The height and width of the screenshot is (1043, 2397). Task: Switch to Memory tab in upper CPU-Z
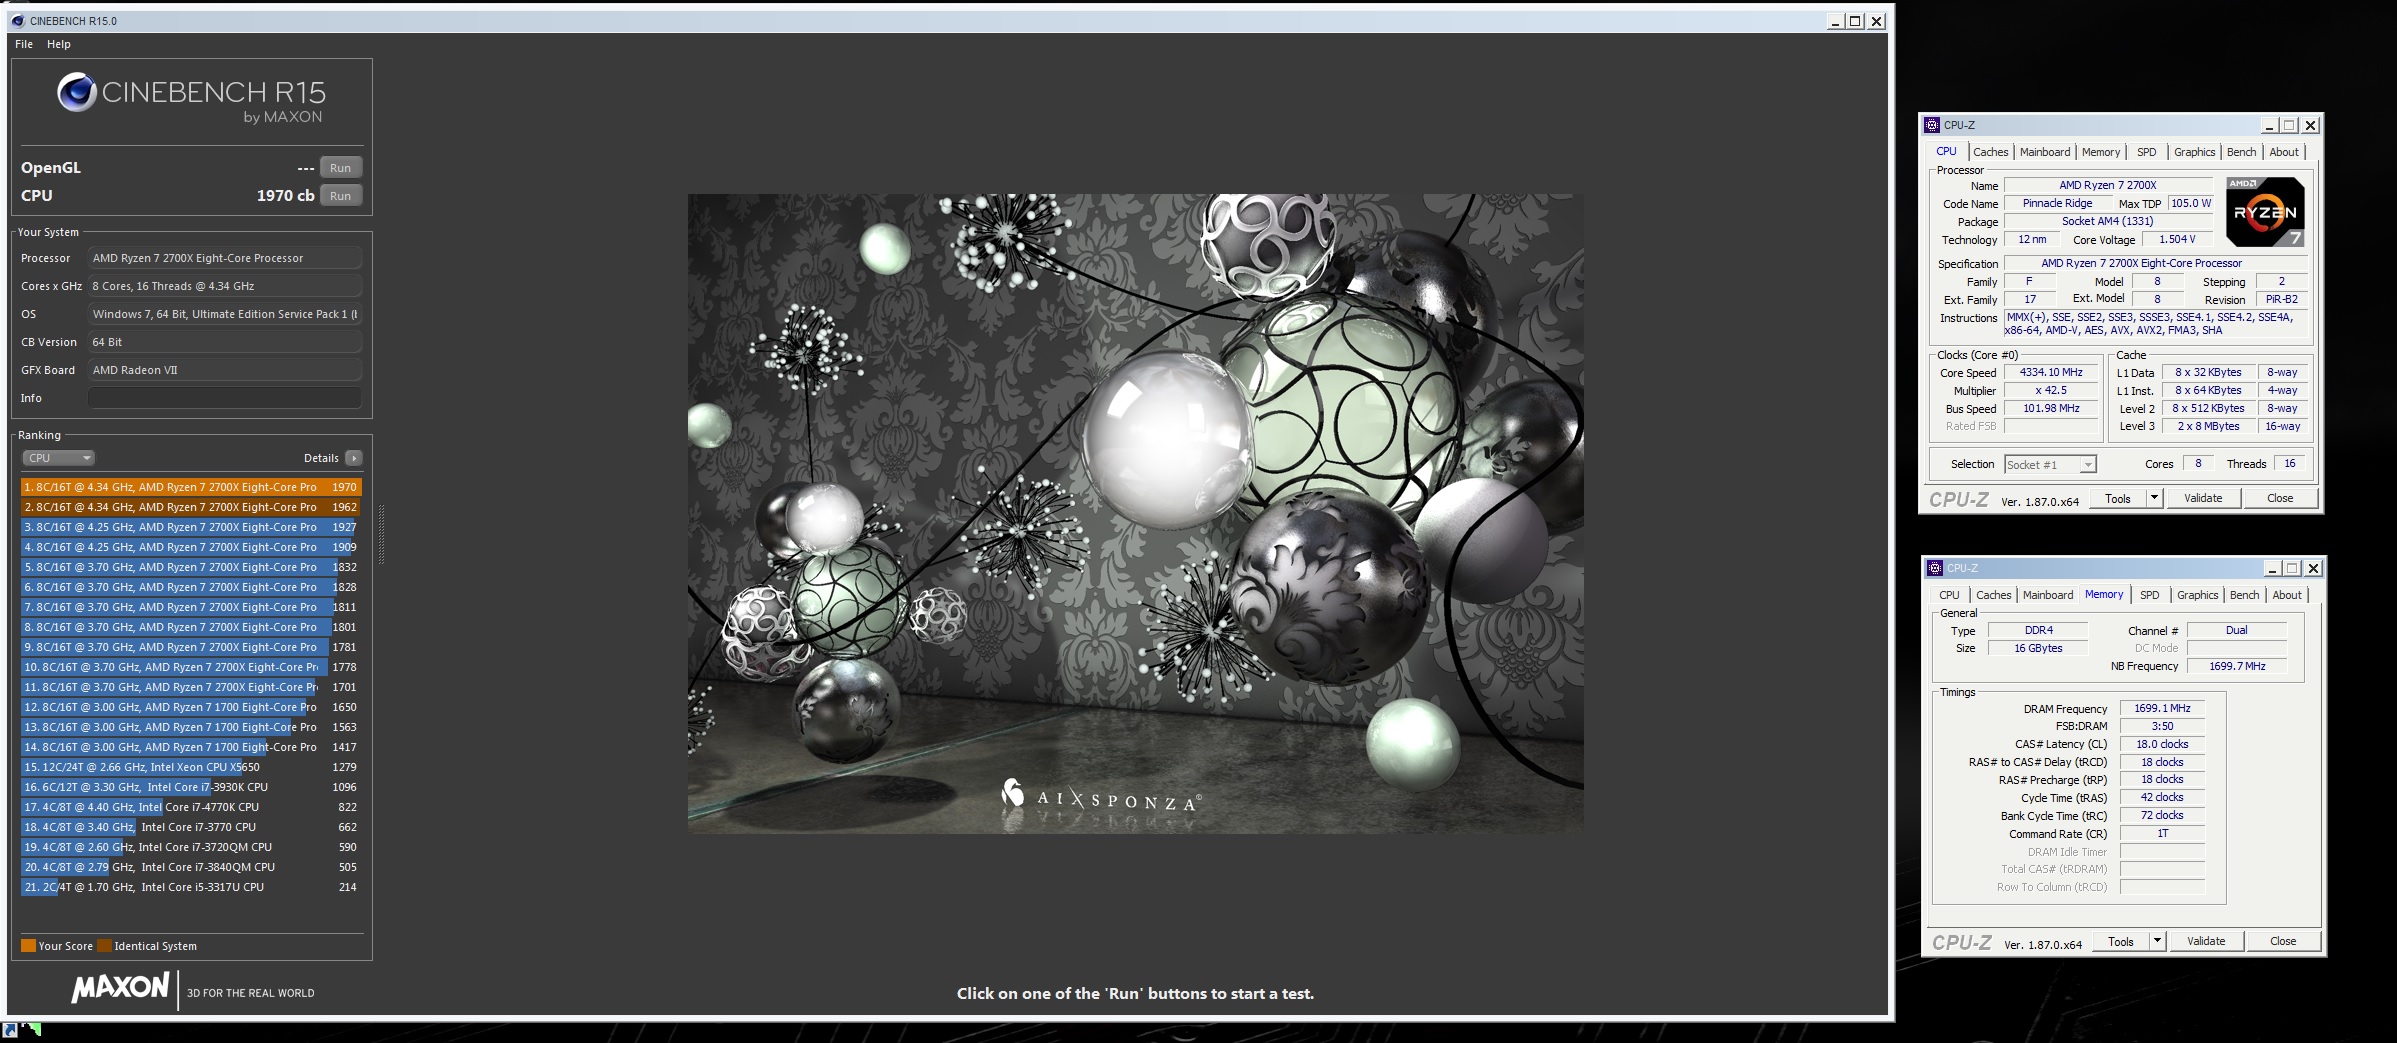pyautogui.click(x=2100, y=152)
